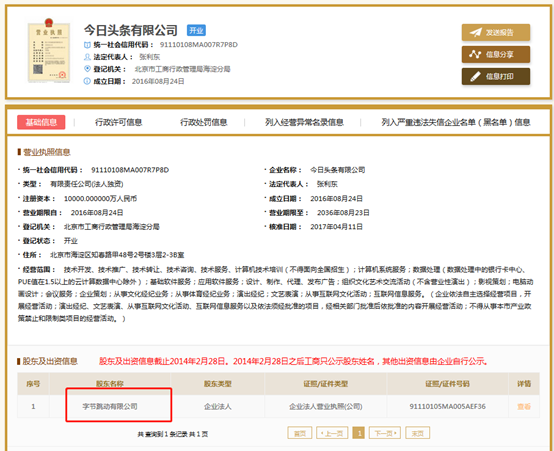Click the 发送报告 button

tap(496, 33)
